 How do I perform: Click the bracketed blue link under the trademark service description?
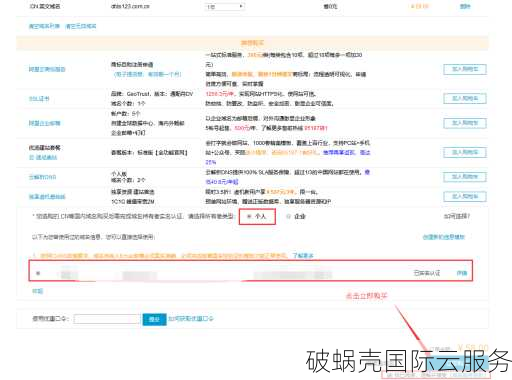coord(148,74)
